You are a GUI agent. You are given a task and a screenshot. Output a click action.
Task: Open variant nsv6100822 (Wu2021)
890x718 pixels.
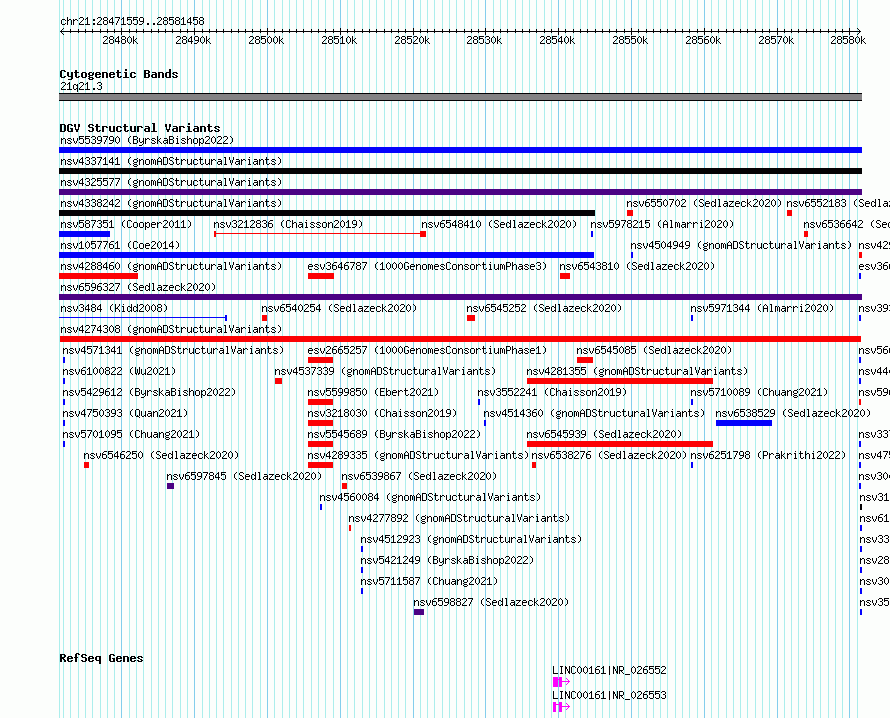click(119, 371)
